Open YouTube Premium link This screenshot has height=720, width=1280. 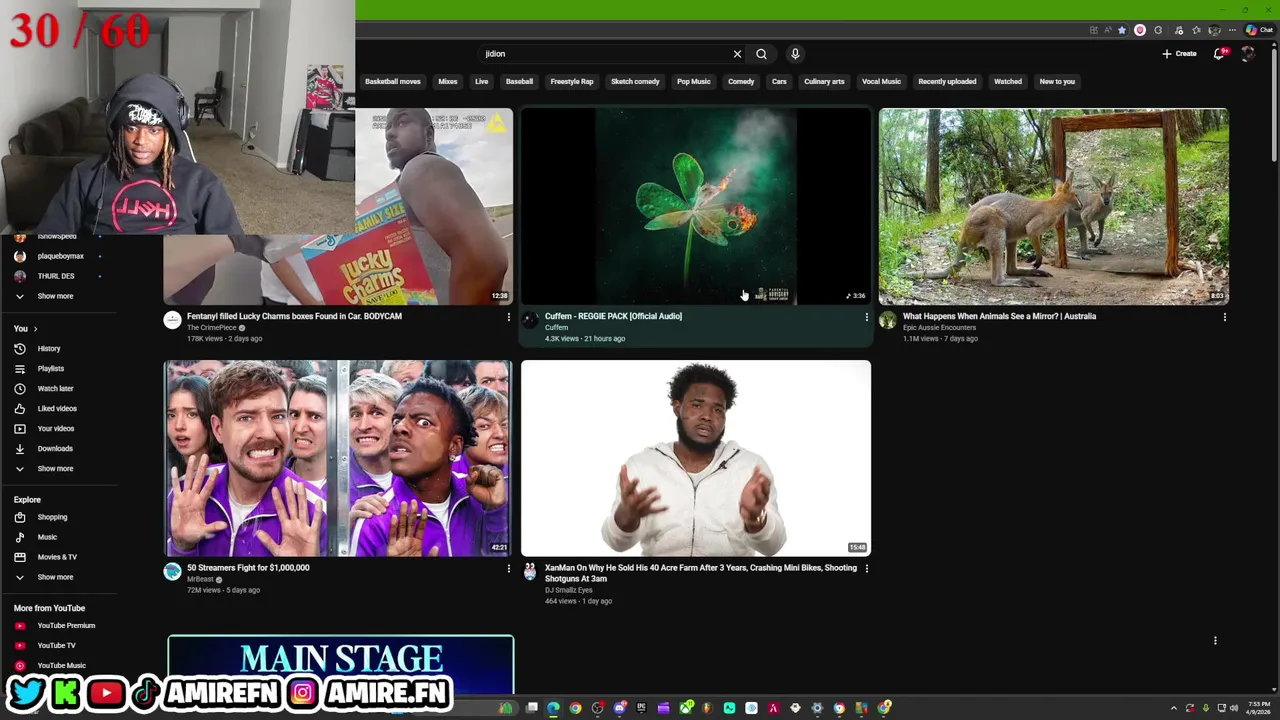(66, 625)
